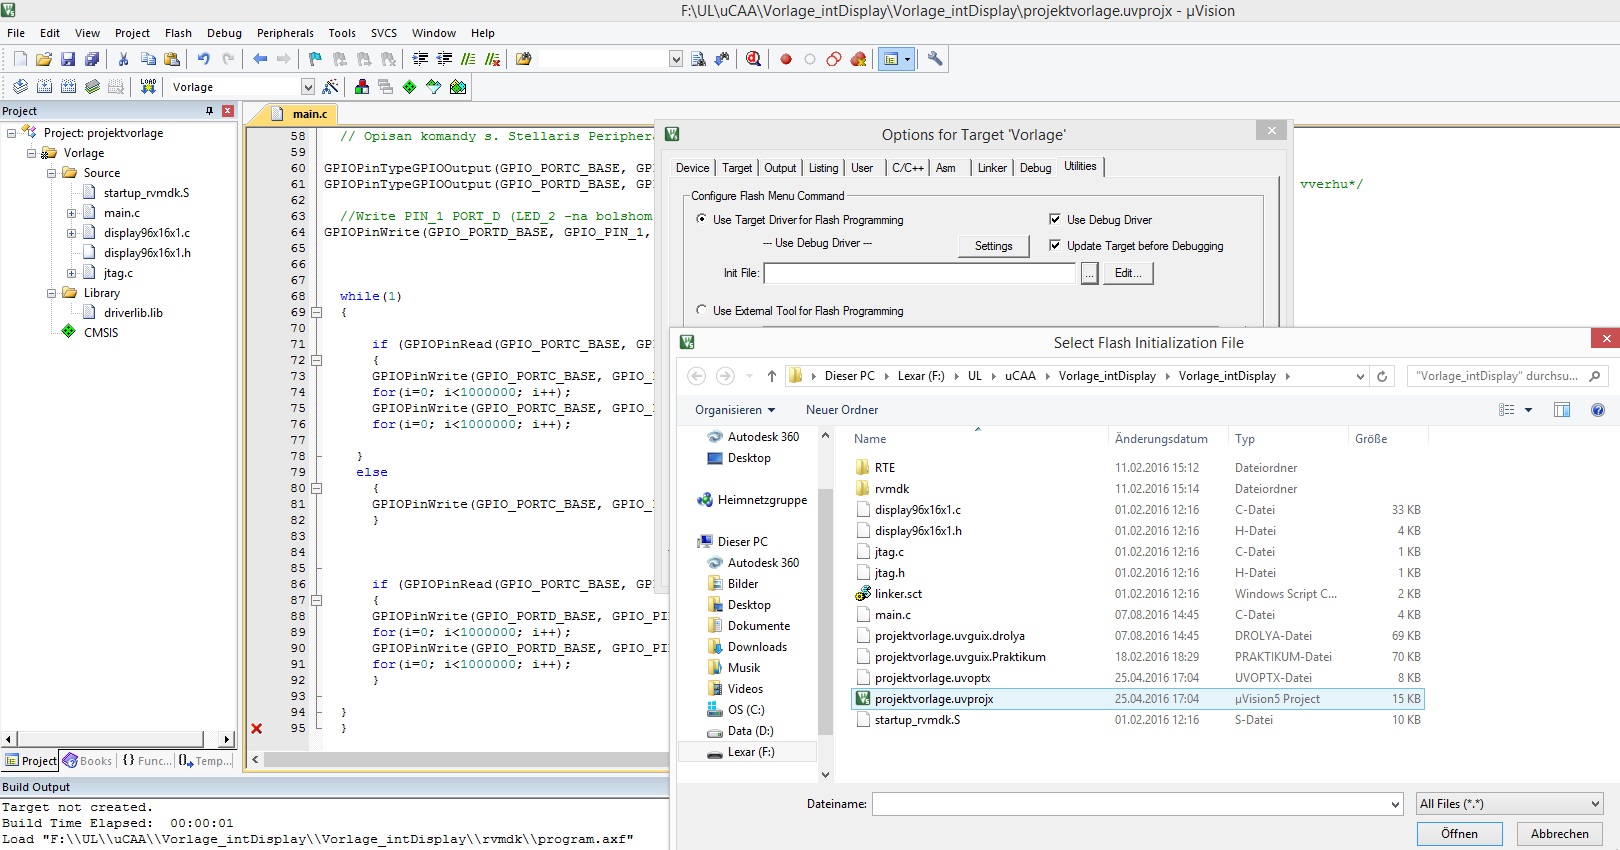
Task: Toggle Update Target before Debugging checkbox
Action: tap(1055, 246)
